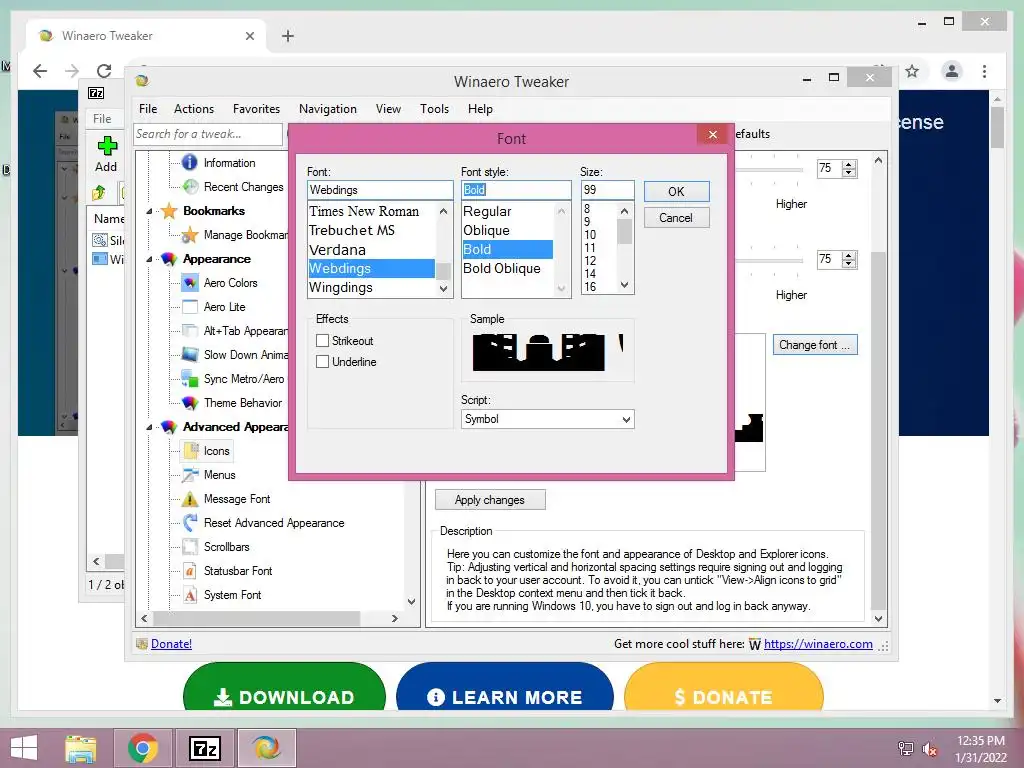
Task: Collapse the Advanced Appearance tree node
Action: point(150,427)
